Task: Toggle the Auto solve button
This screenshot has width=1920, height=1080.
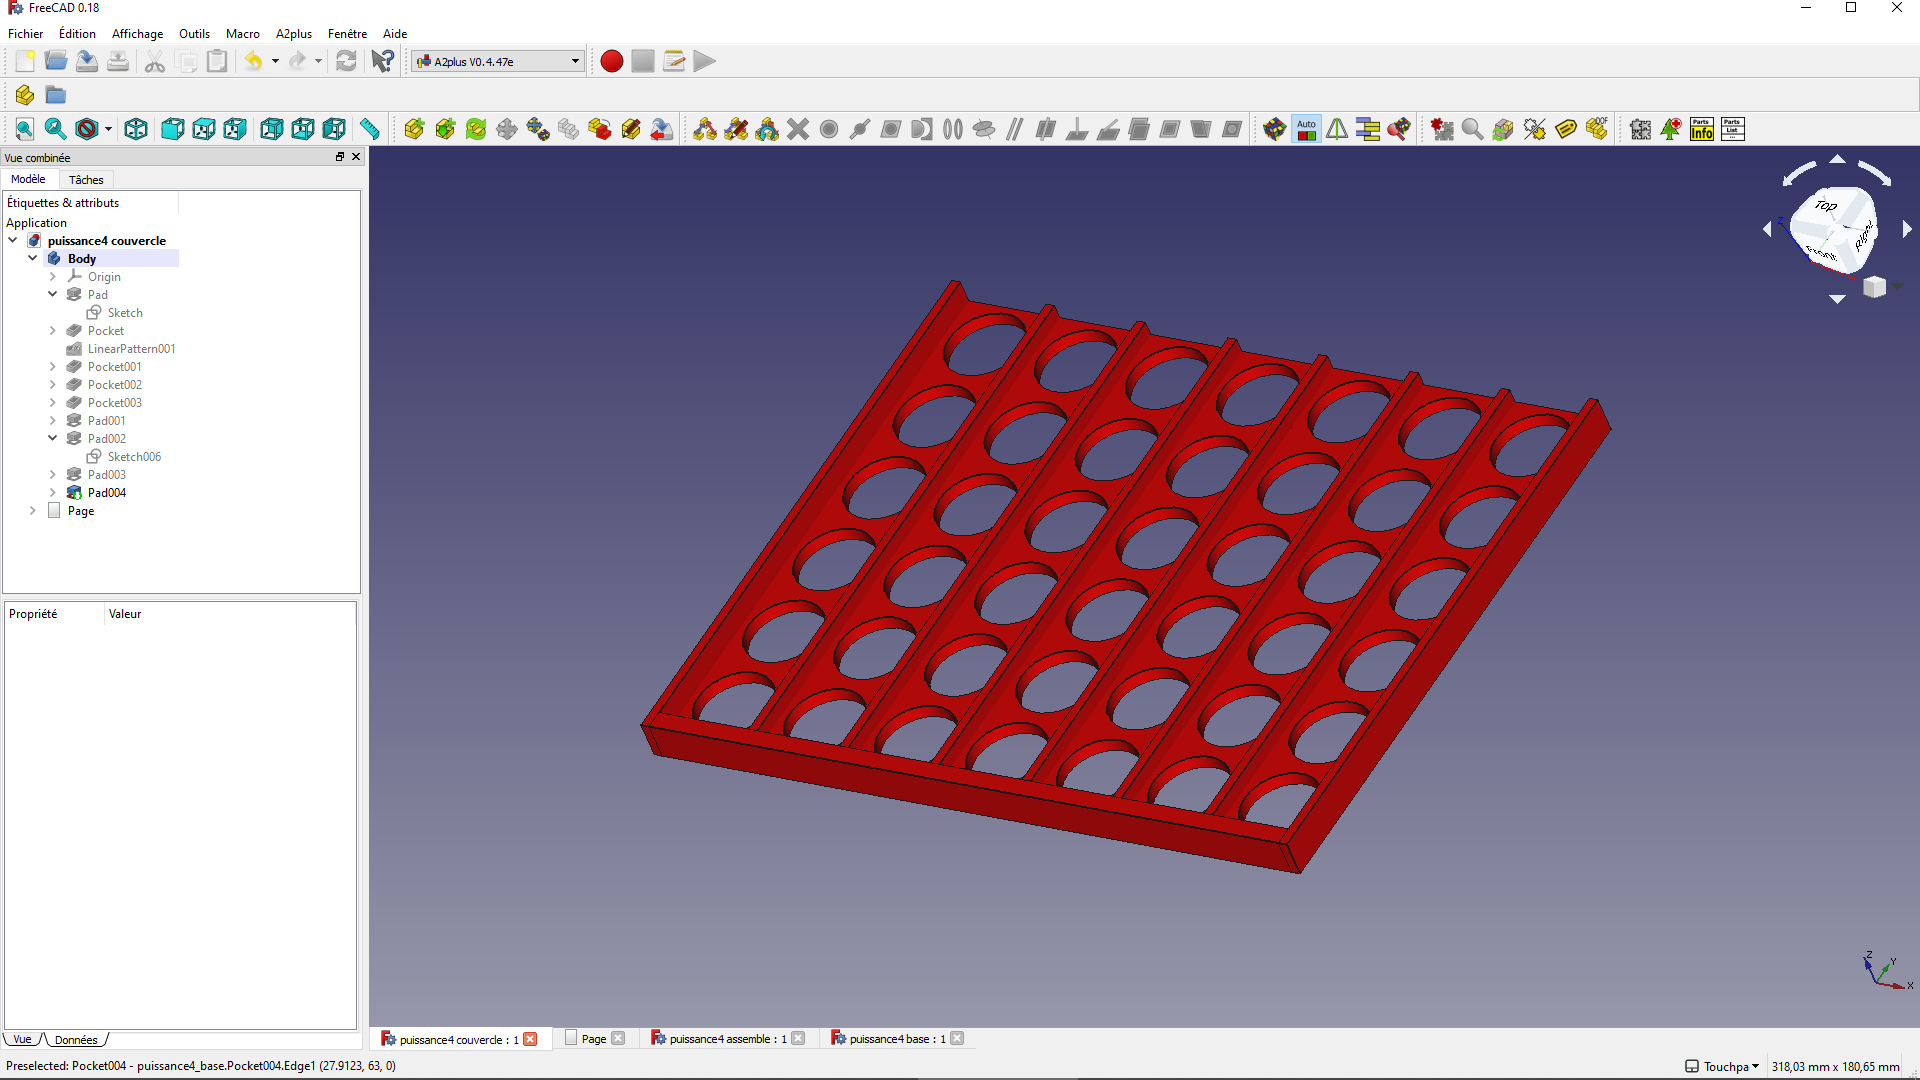Action: pyautogui.click(x=1306, y=129)
